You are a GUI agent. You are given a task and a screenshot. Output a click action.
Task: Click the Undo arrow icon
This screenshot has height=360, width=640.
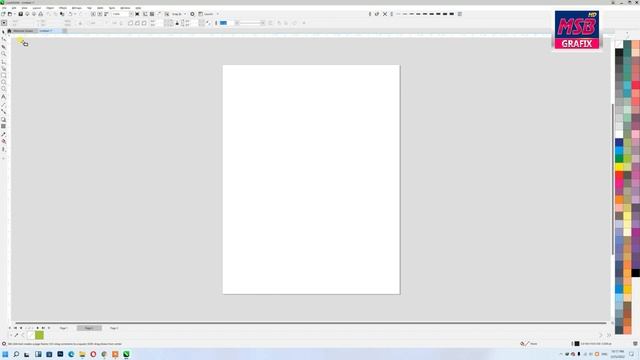[x=70, y=14]
